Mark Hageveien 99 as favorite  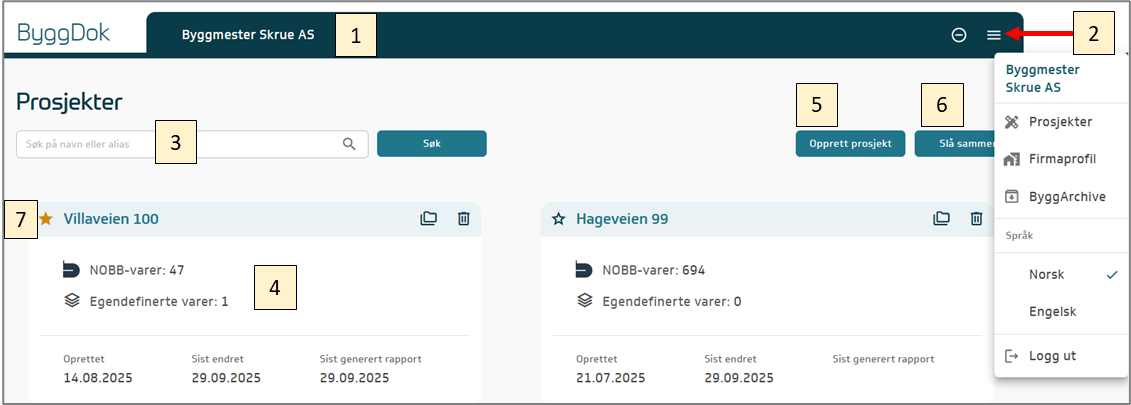coord(559,219)
